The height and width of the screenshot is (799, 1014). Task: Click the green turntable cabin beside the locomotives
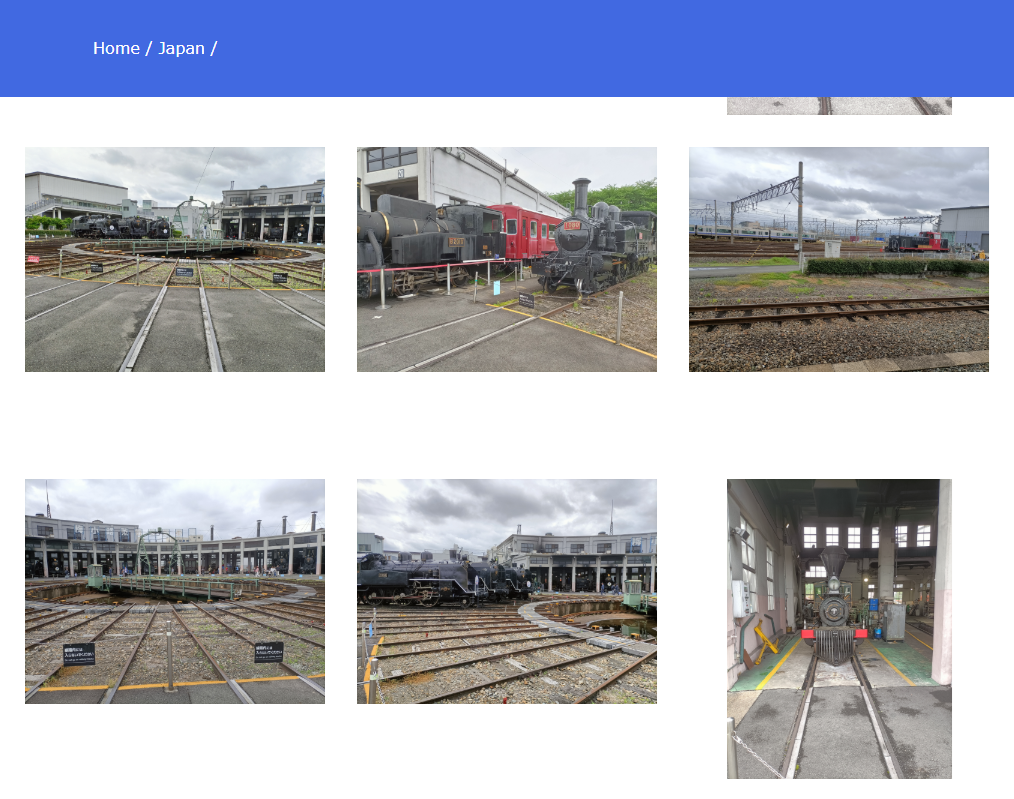click(633, 595)
